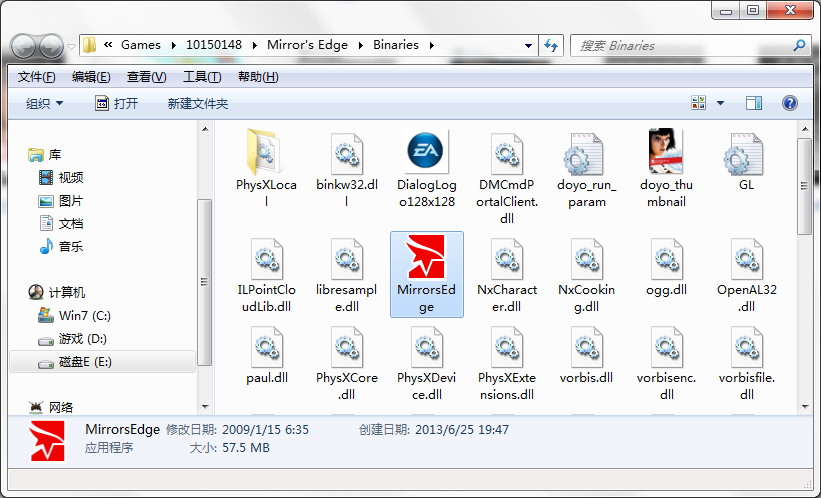Select Win7 (C:) drive
Viewport: 821px width, 498px height.
pyautogui.click(x=74, y=315)
